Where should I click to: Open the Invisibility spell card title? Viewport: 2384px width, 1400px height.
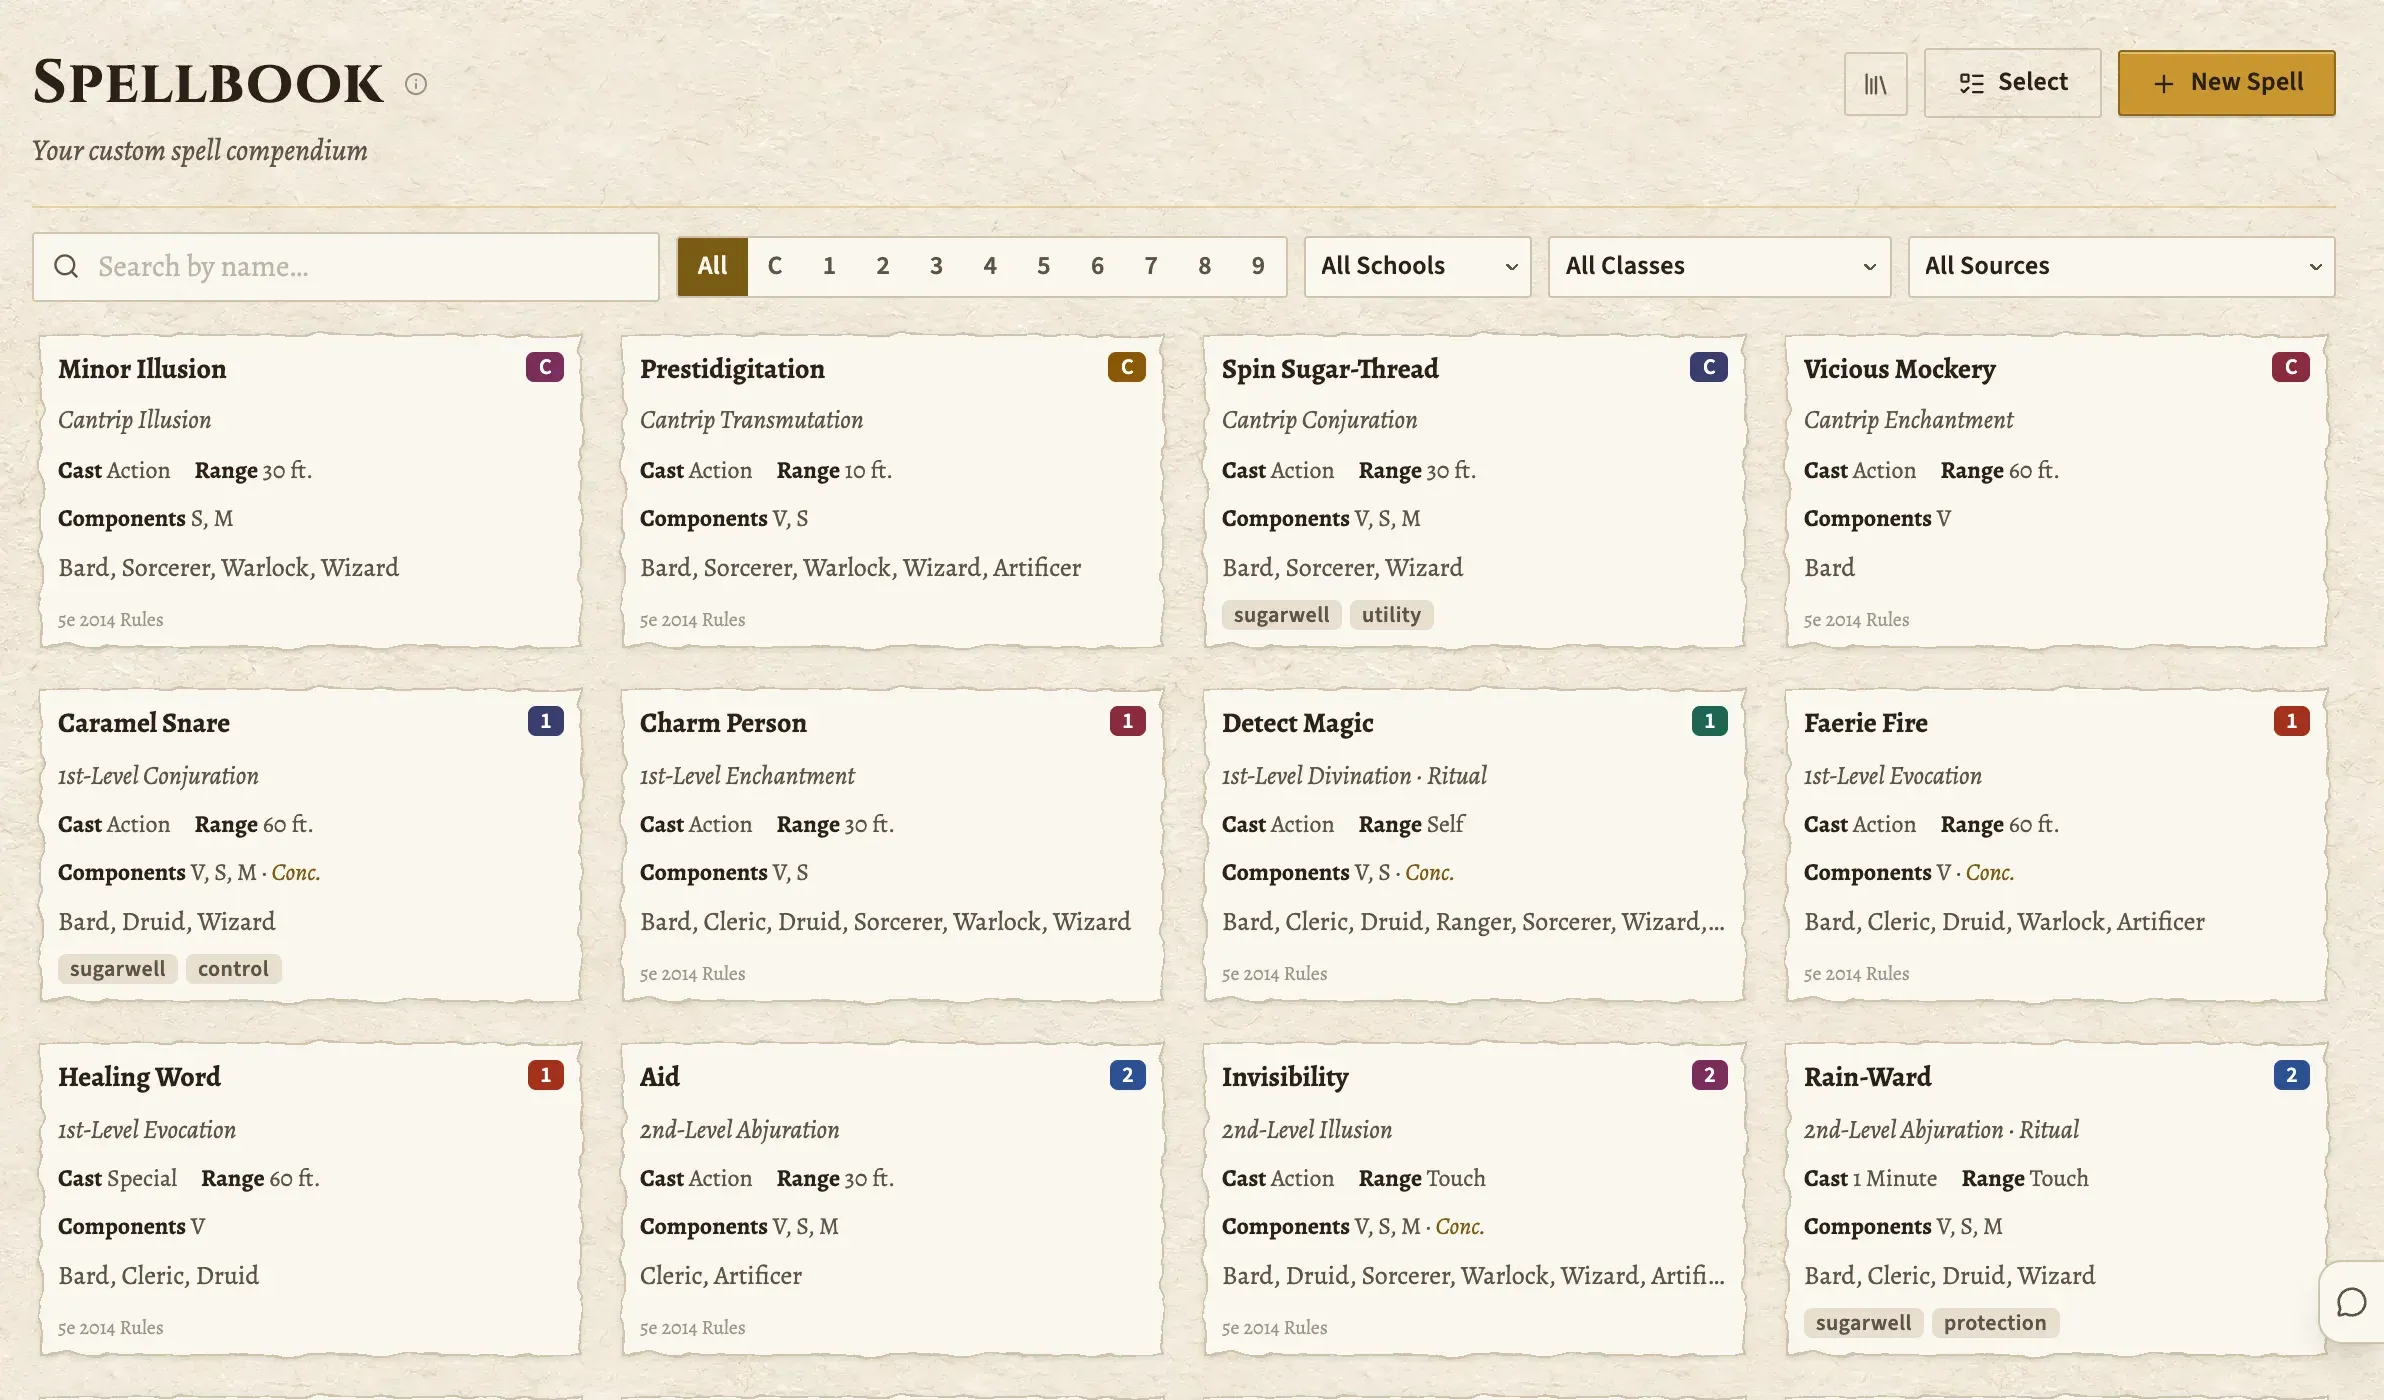[x=1285, y=1077]
